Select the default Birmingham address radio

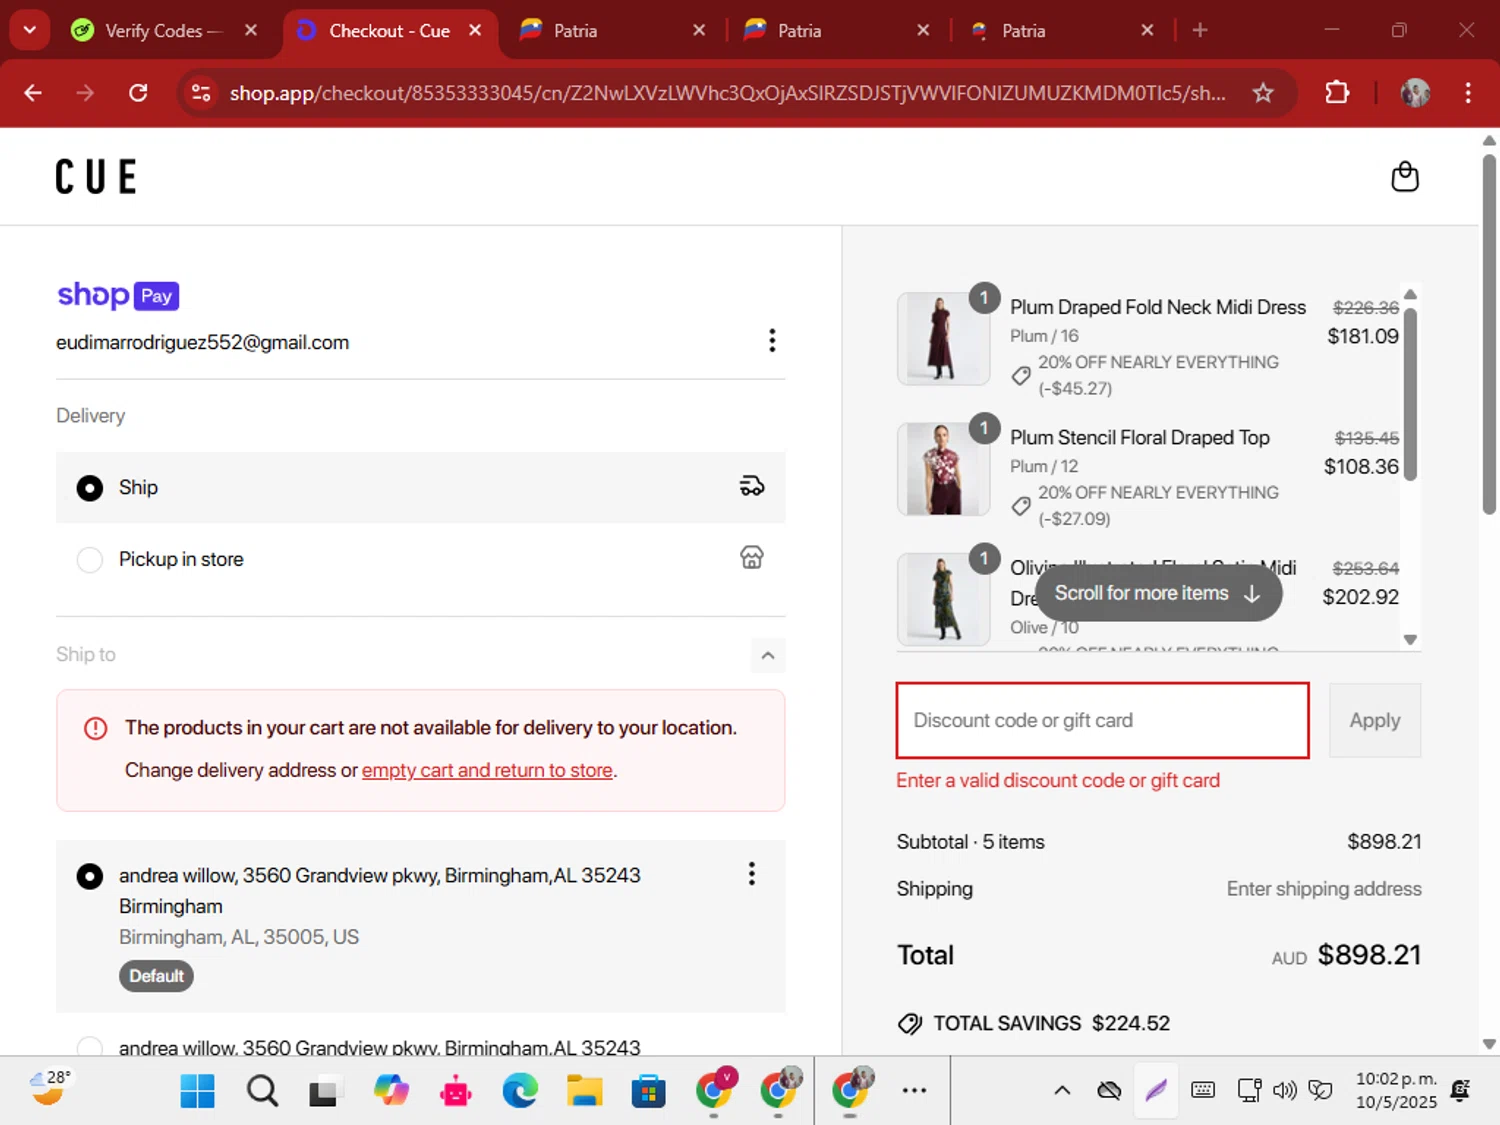(90, 876)
